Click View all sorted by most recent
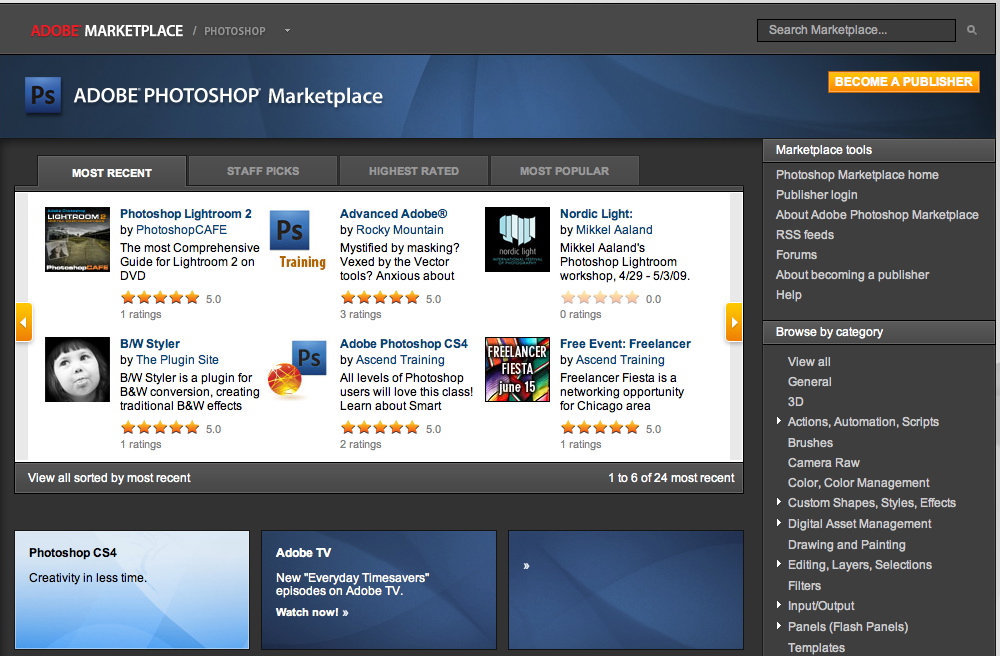The width and height of the screenshot is (1000, 656). 109,477
